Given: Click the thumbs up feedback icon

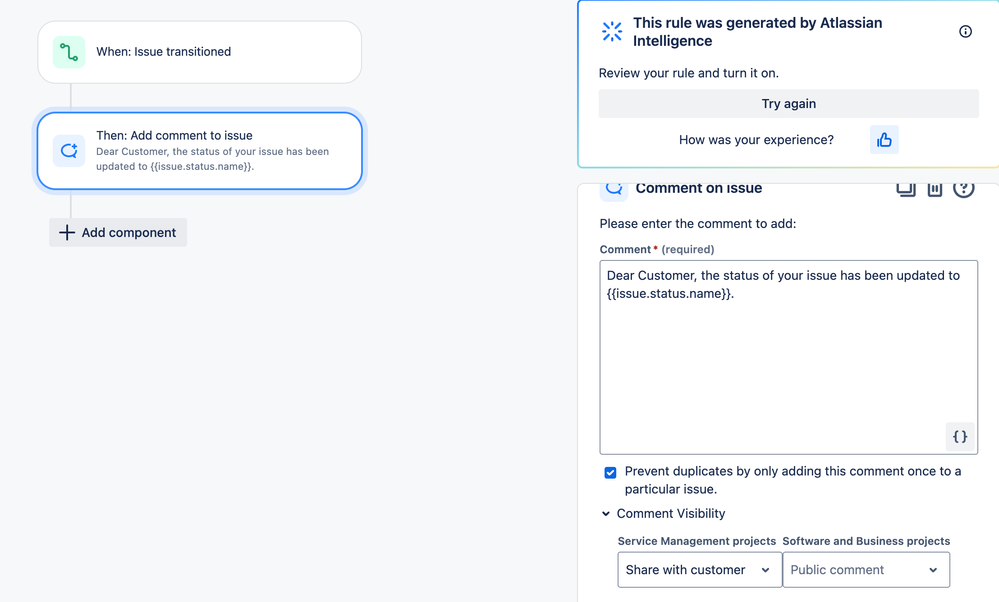Looking at the screenshot, I should click(884, 140).
